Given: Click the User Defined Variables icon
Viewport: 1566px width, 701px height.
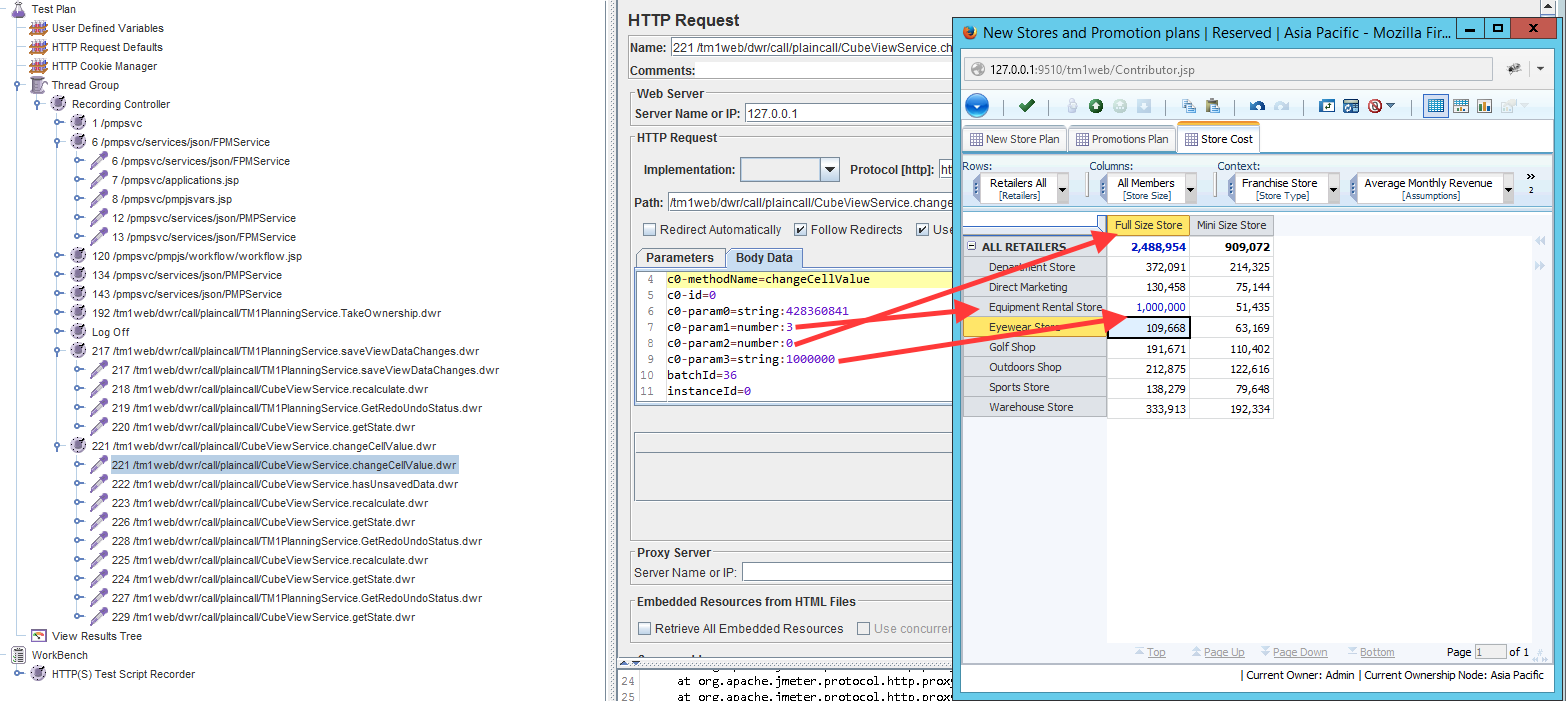Looking at the screenshot, I should pyautogui.click(x=38, y=28).
